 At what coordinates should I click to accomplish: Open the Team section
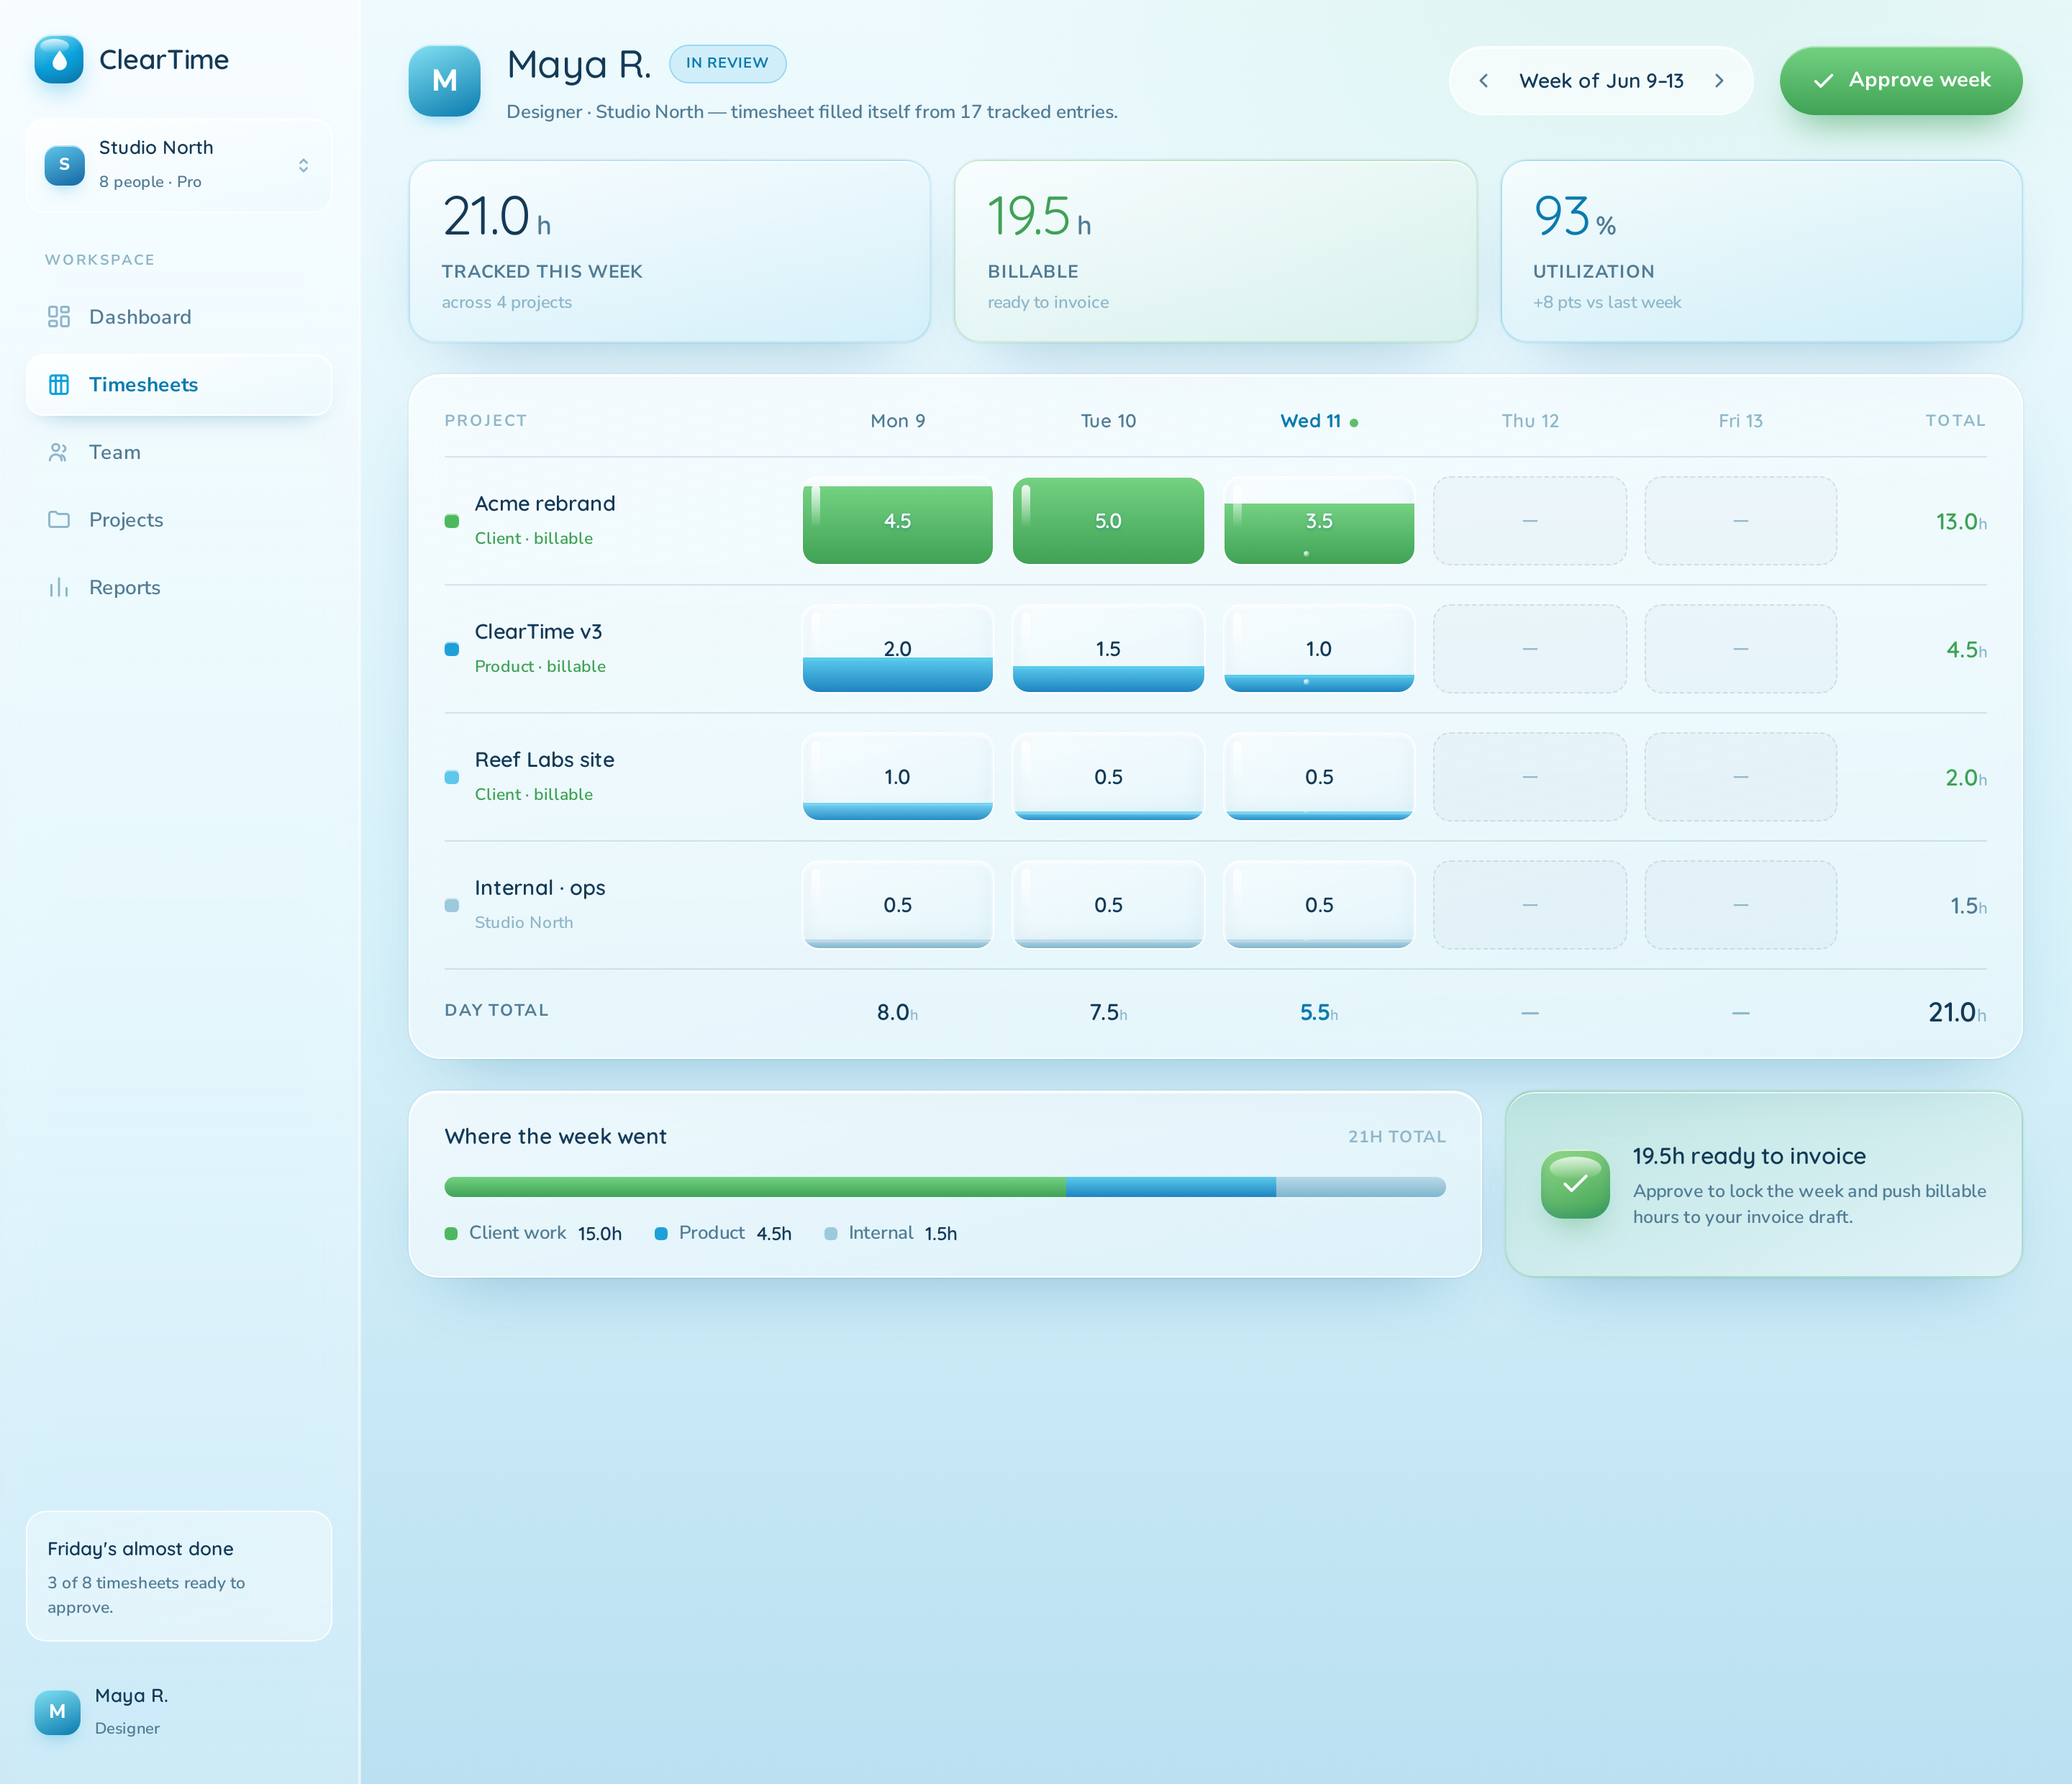point(179,452)
